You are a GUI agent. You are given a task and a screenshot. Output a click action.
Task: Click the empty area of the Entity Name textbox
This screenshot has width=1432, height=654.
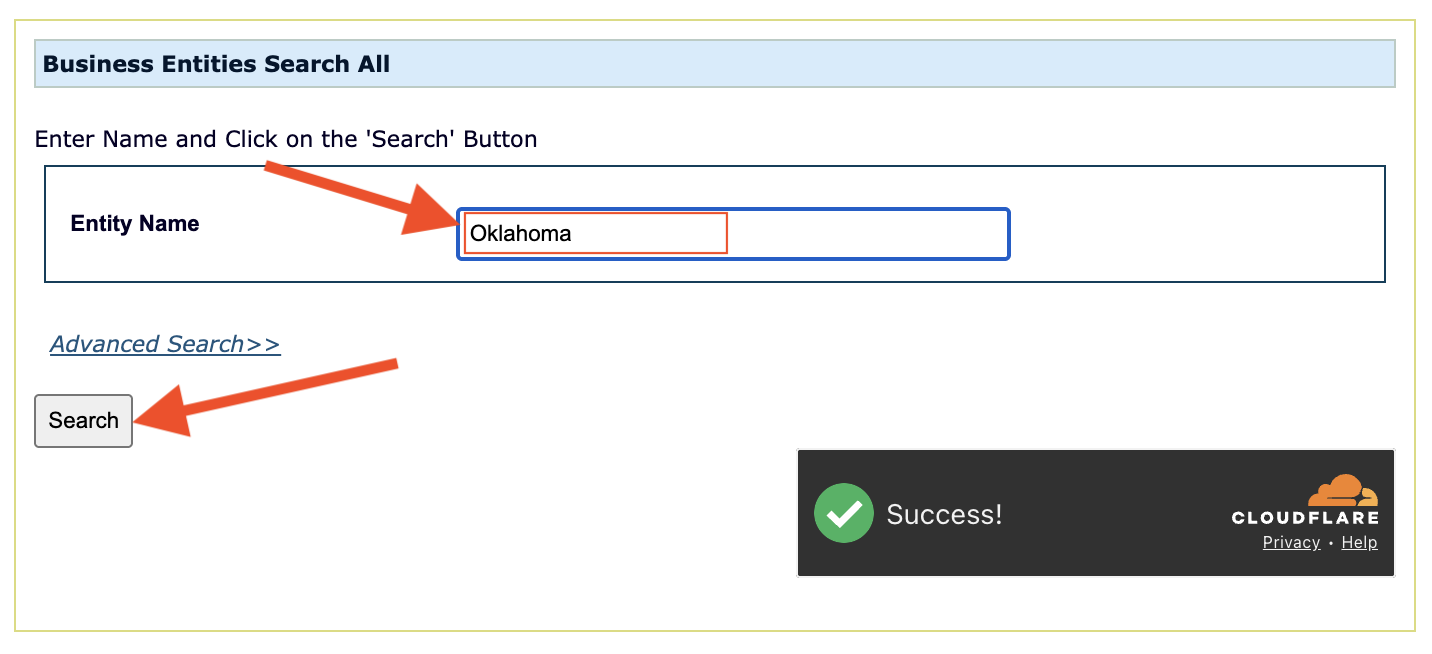866,234
